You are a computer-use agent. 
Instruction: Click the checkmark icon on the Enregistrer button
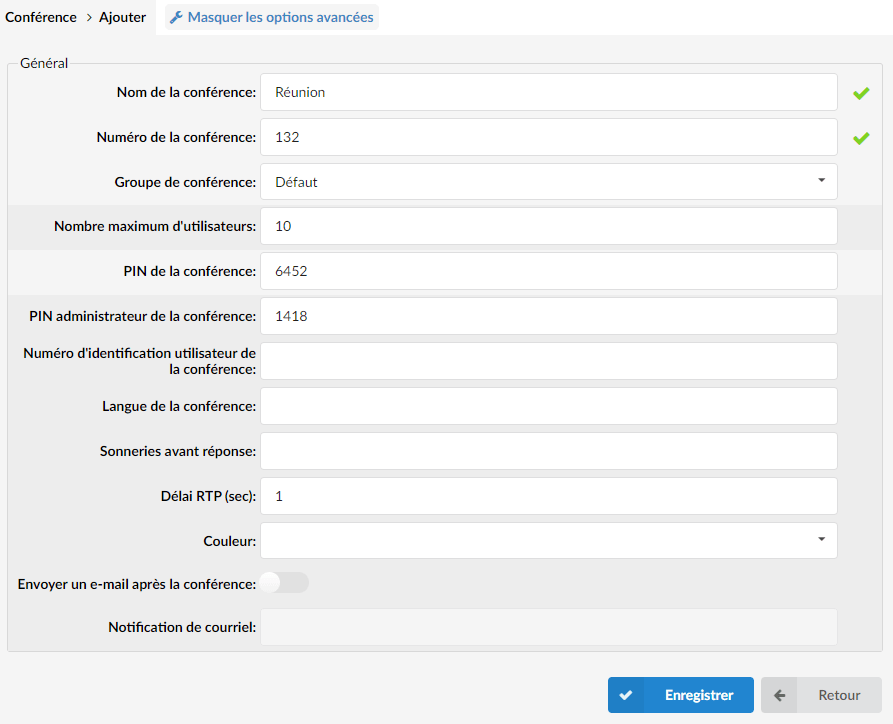(625, 695)
